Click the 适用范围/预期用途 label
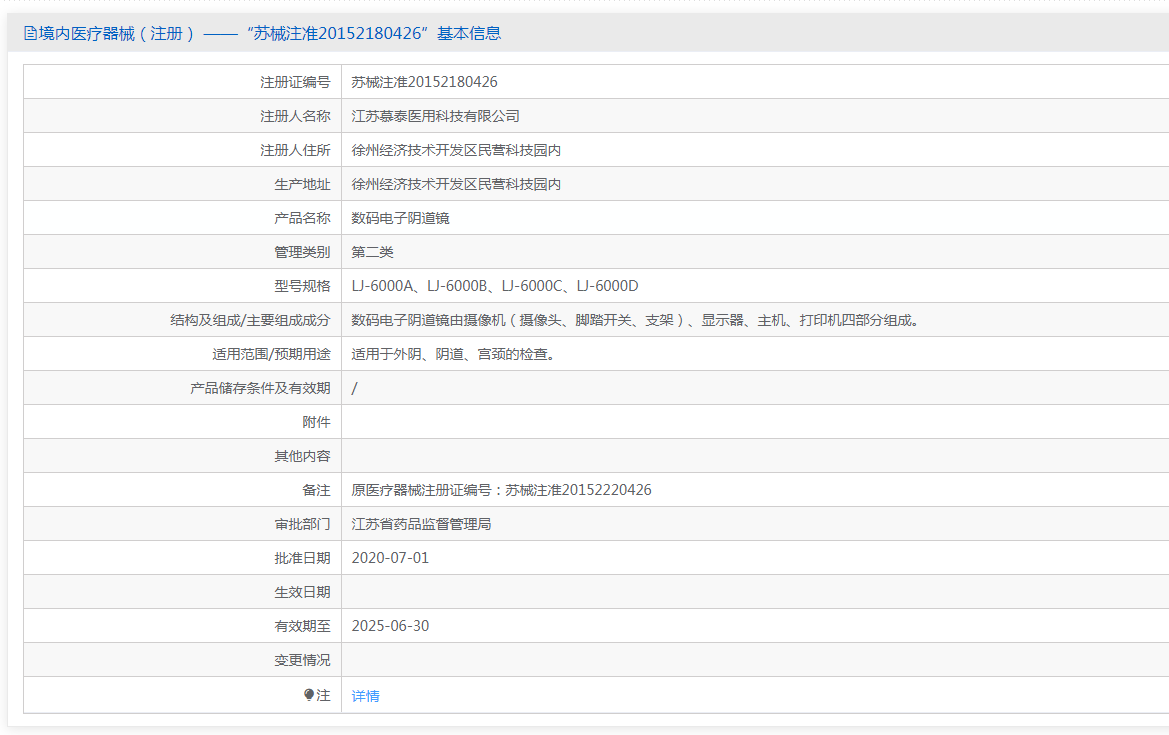The width and height of the screenshot is (1169, 735). click(x=271, y=354)
